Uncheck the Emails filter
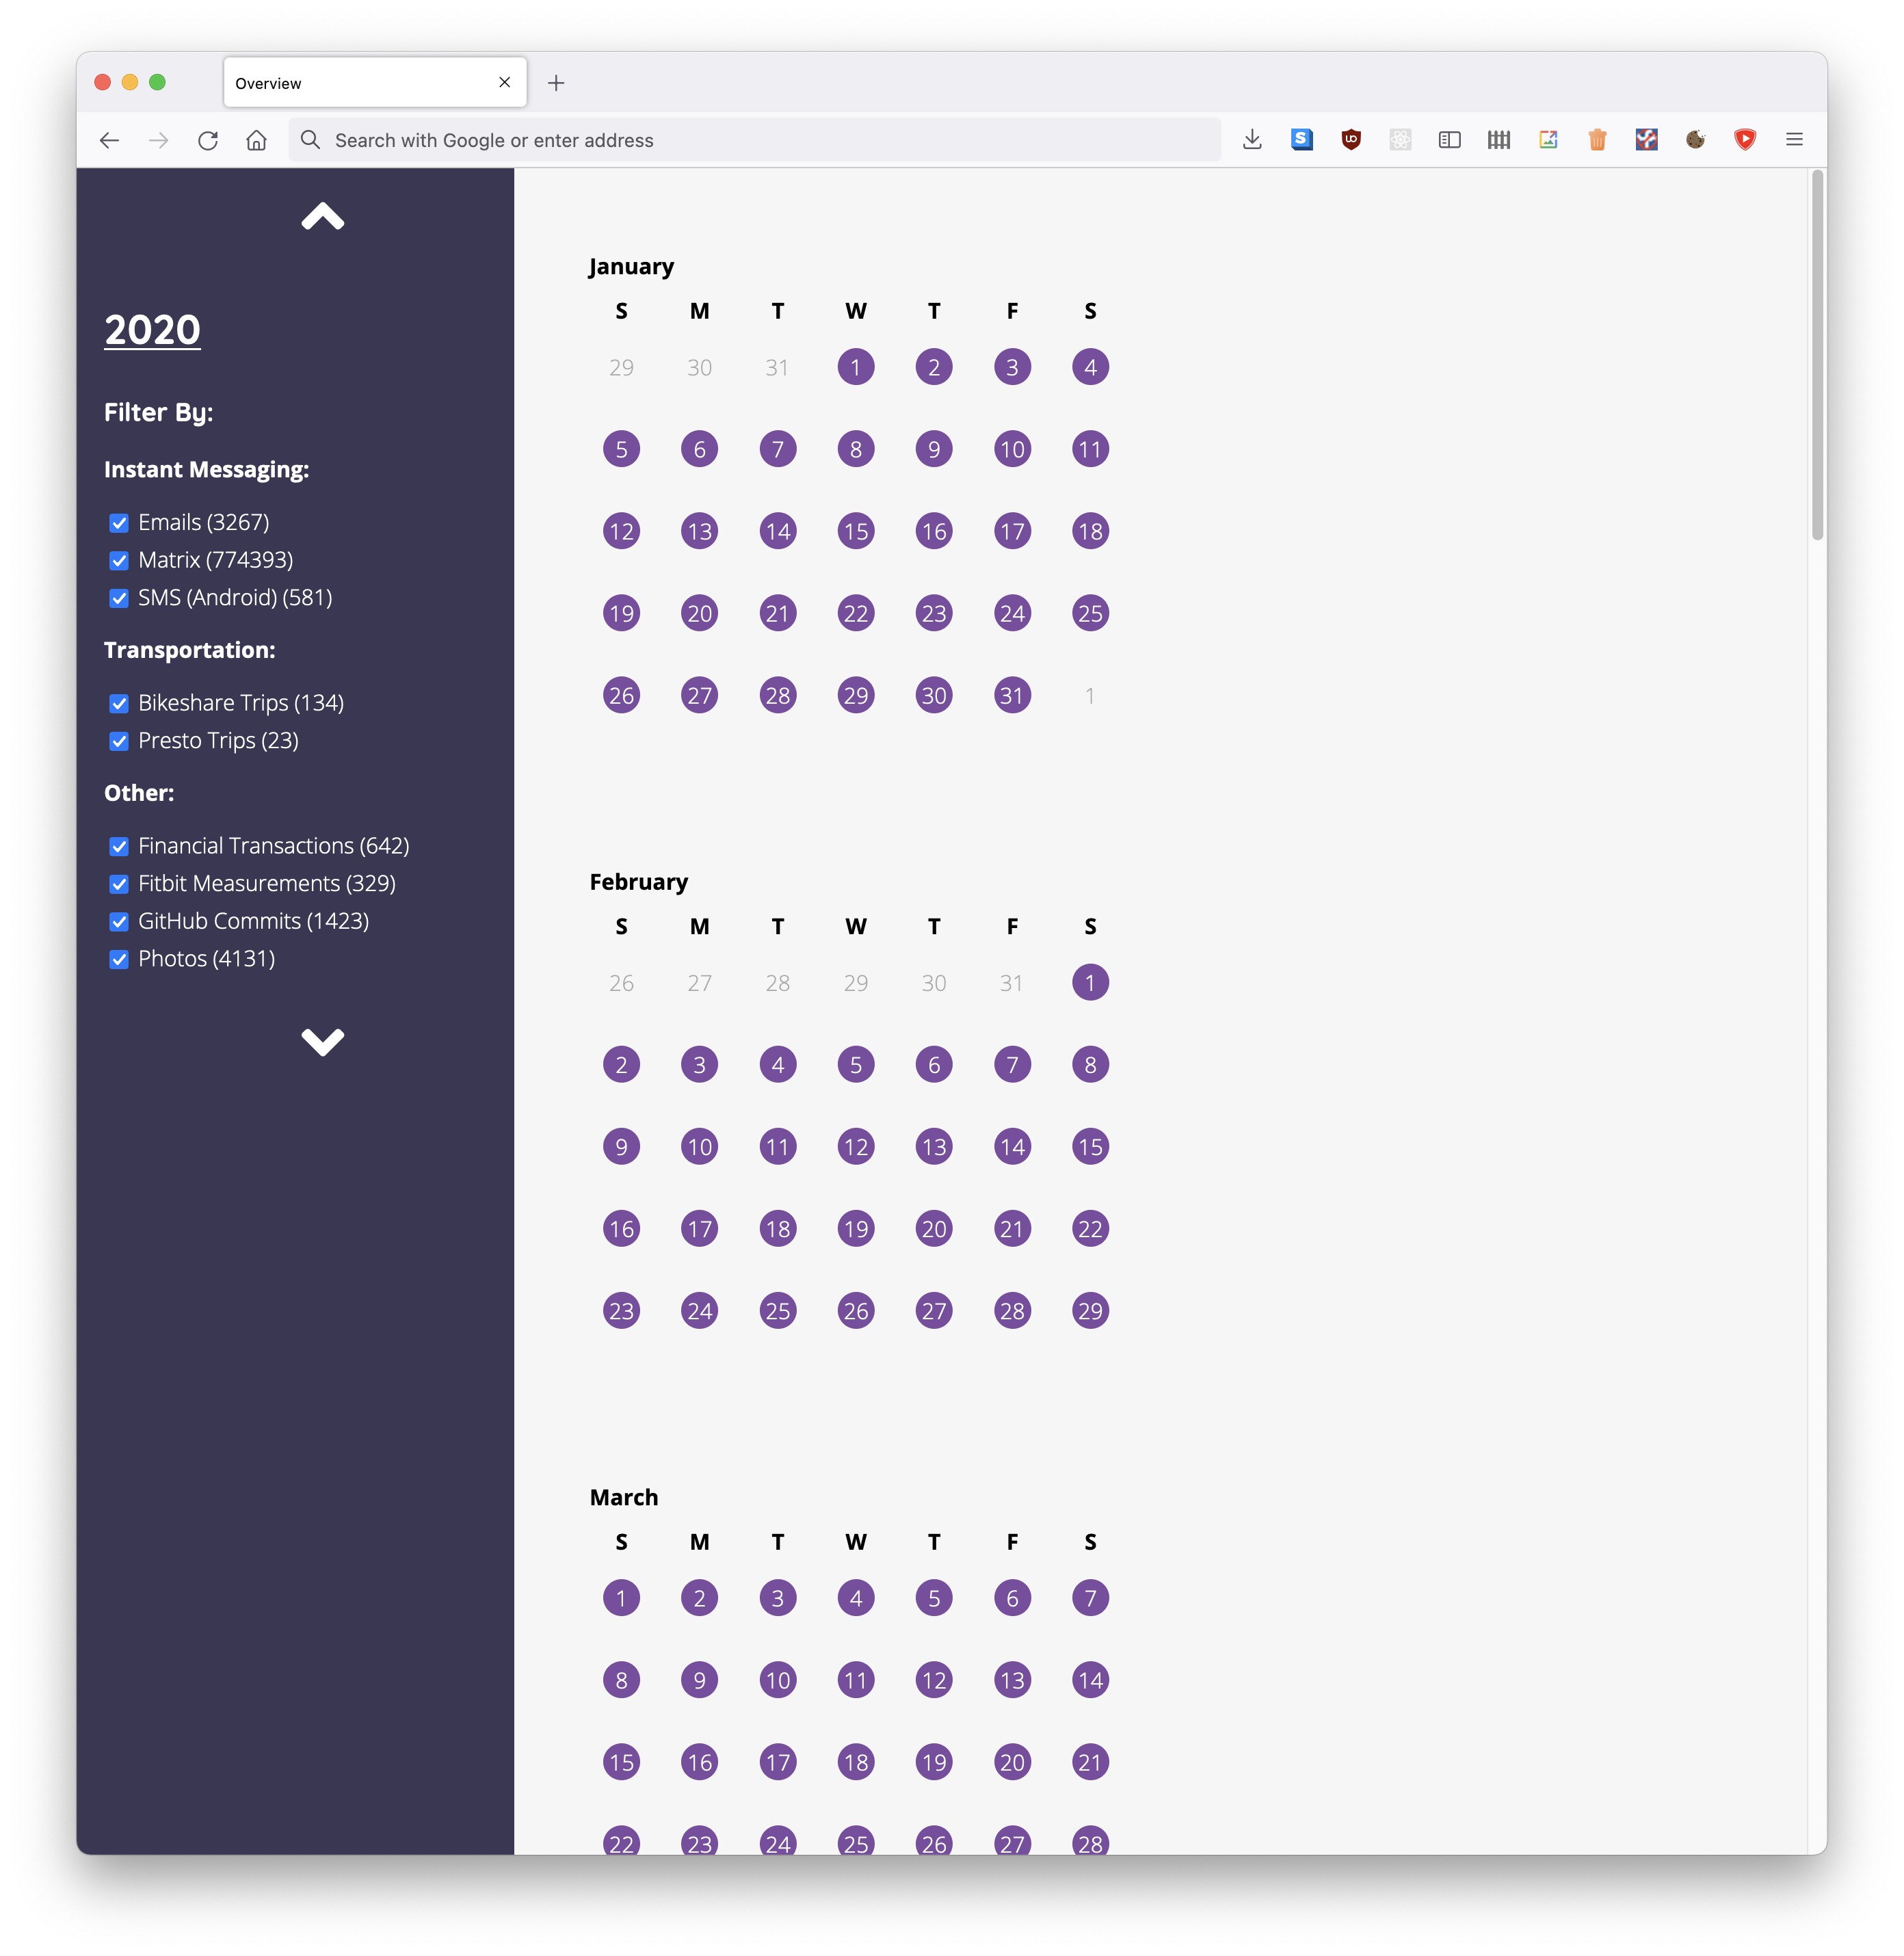 click(119, 523)
